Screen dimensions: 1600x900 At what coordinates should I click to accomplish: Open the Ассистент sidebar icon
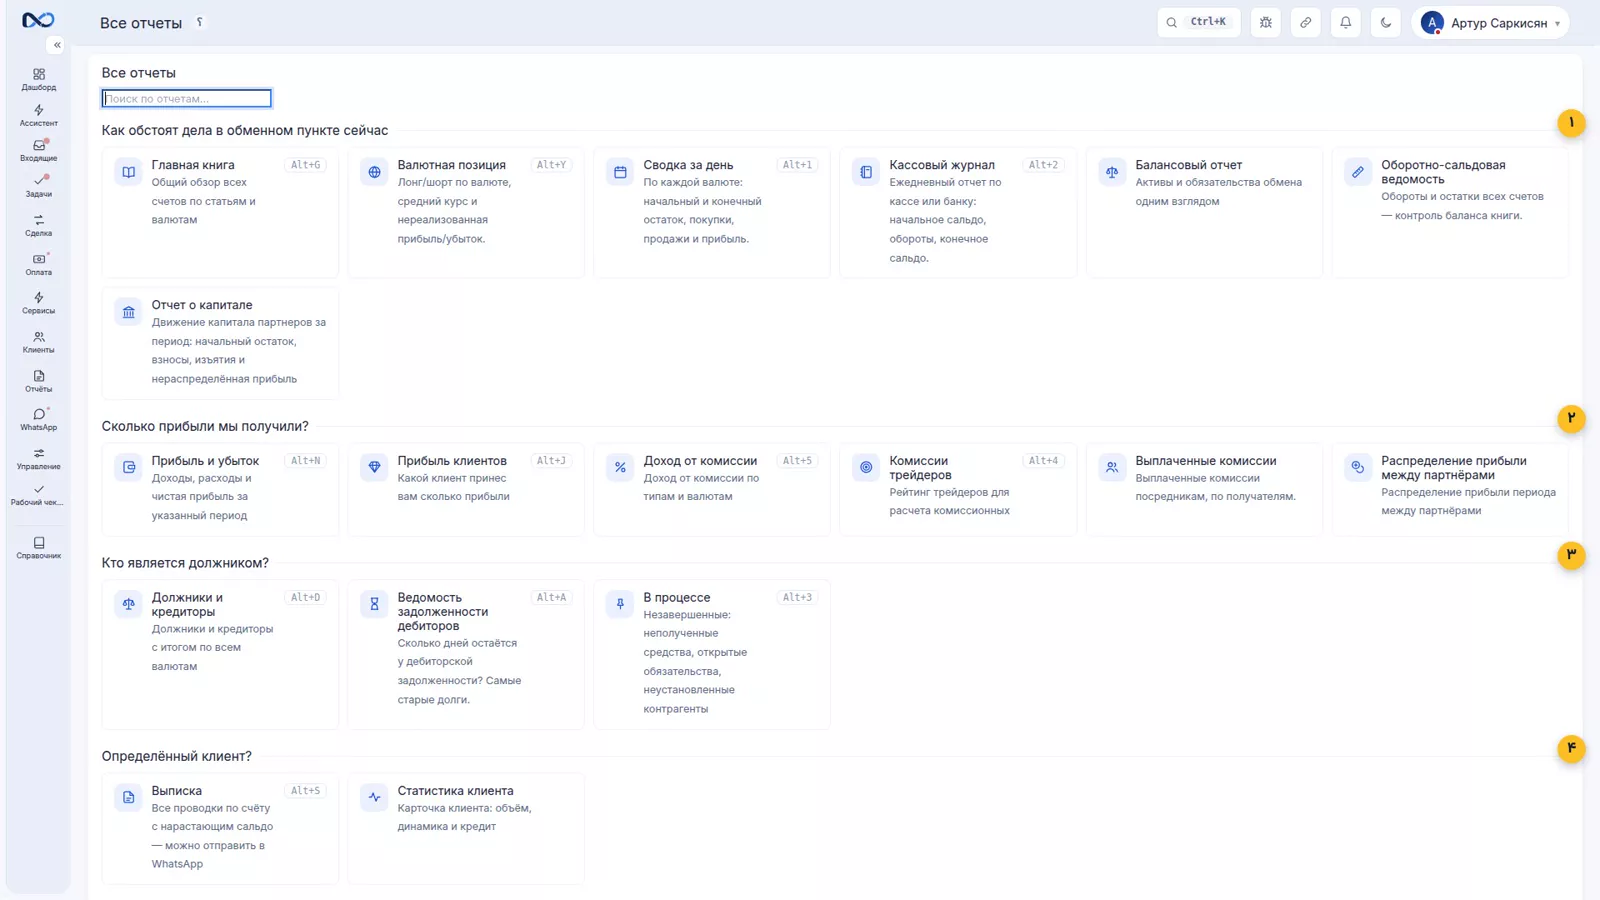(x=38, y=115)
